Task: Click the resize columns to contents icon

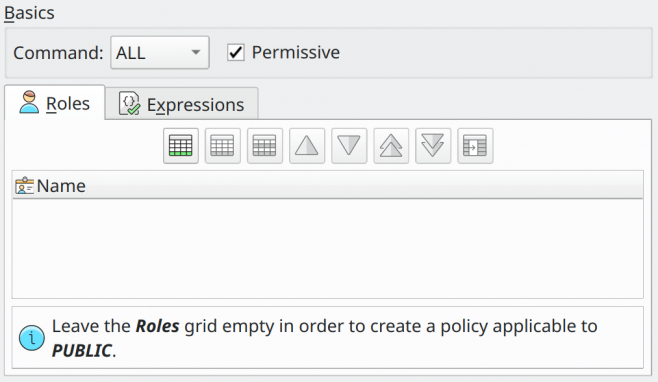Action: pos(475,146)
